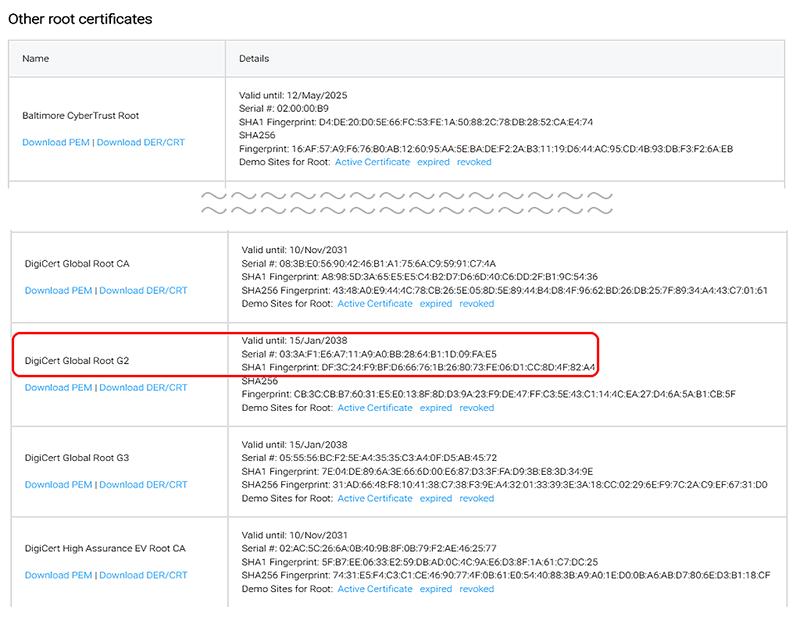Open revoked demo for High Assurance EV Root
This screenshot has height=617, width=800.
click(x=477, y=589)
